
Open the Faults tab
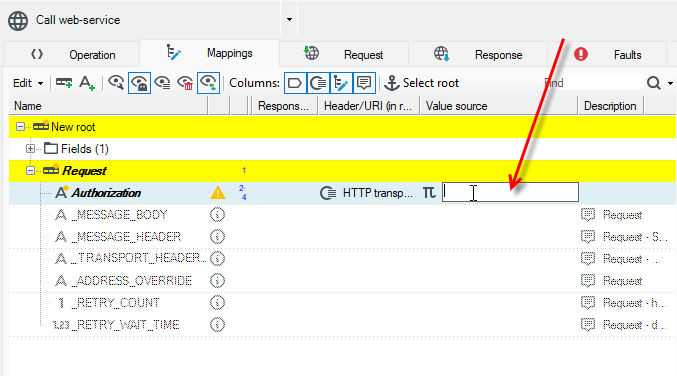[607, 55]
